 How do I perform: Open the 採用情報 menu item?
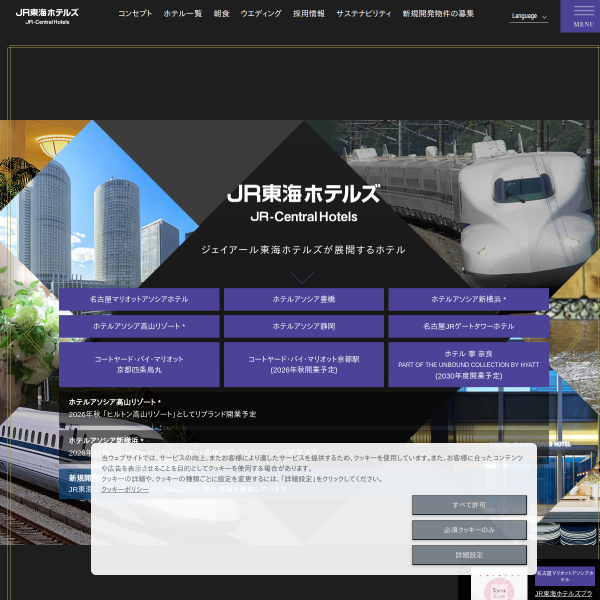(309, 14)
